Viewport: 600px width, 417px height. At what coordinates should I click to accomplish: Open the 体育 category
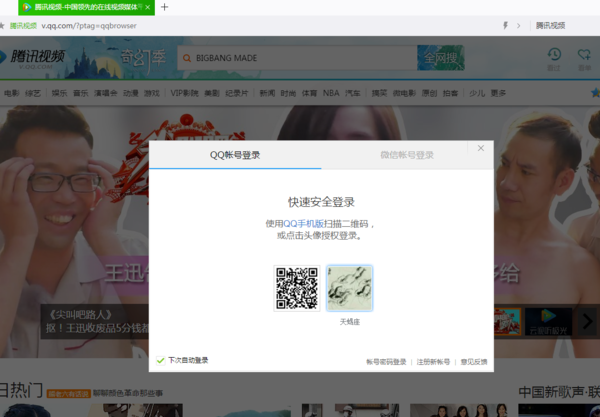point(310,93)
